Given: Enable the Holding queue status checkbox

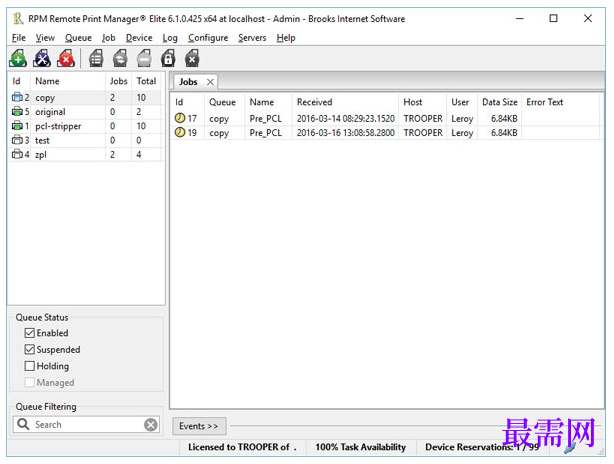Looking at the screenshot, I should [30, 366].
